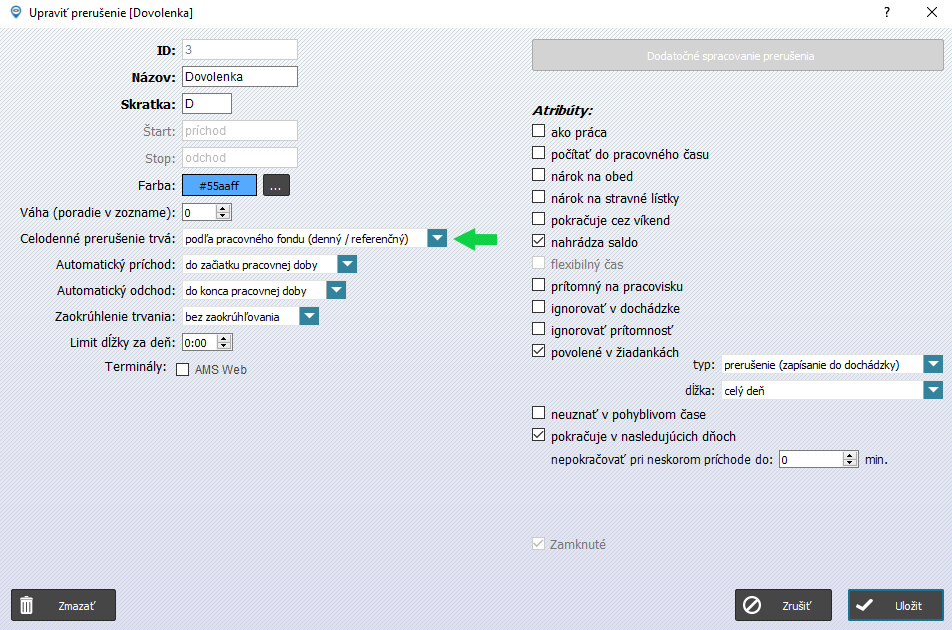Open color picker with the ellipsis button
This screenshot has width=952, height=630.
point(276,185)
